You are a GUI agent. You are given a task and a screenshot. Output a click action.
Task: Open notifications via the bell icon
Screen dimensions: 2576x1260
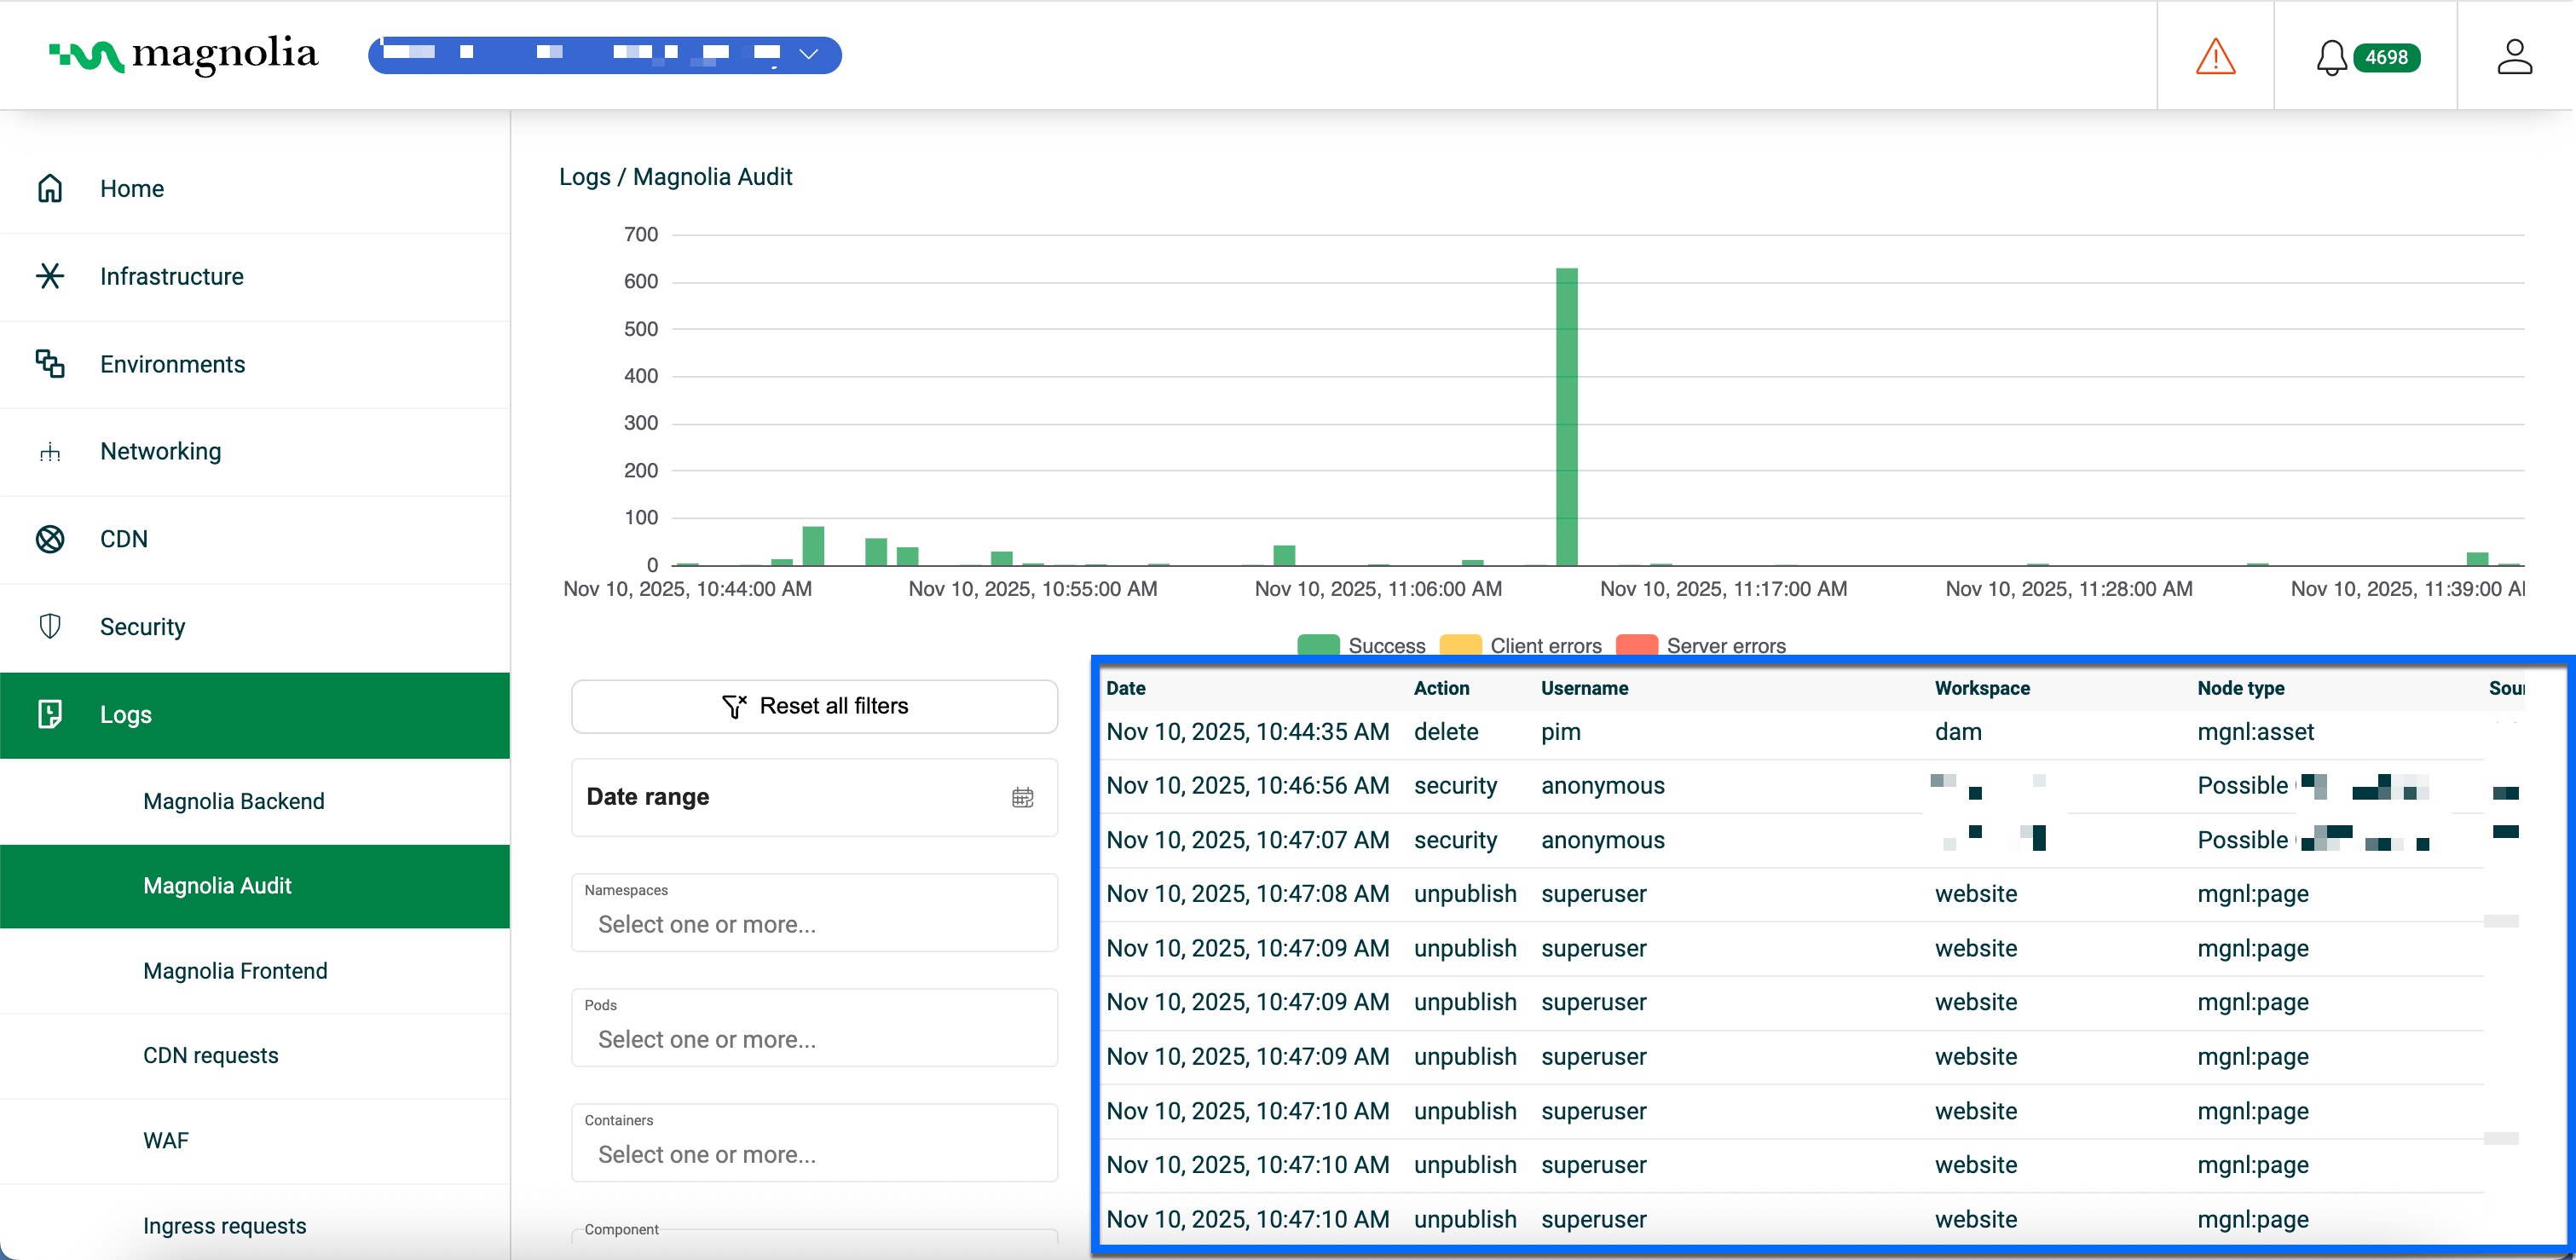pos(2332,57)
